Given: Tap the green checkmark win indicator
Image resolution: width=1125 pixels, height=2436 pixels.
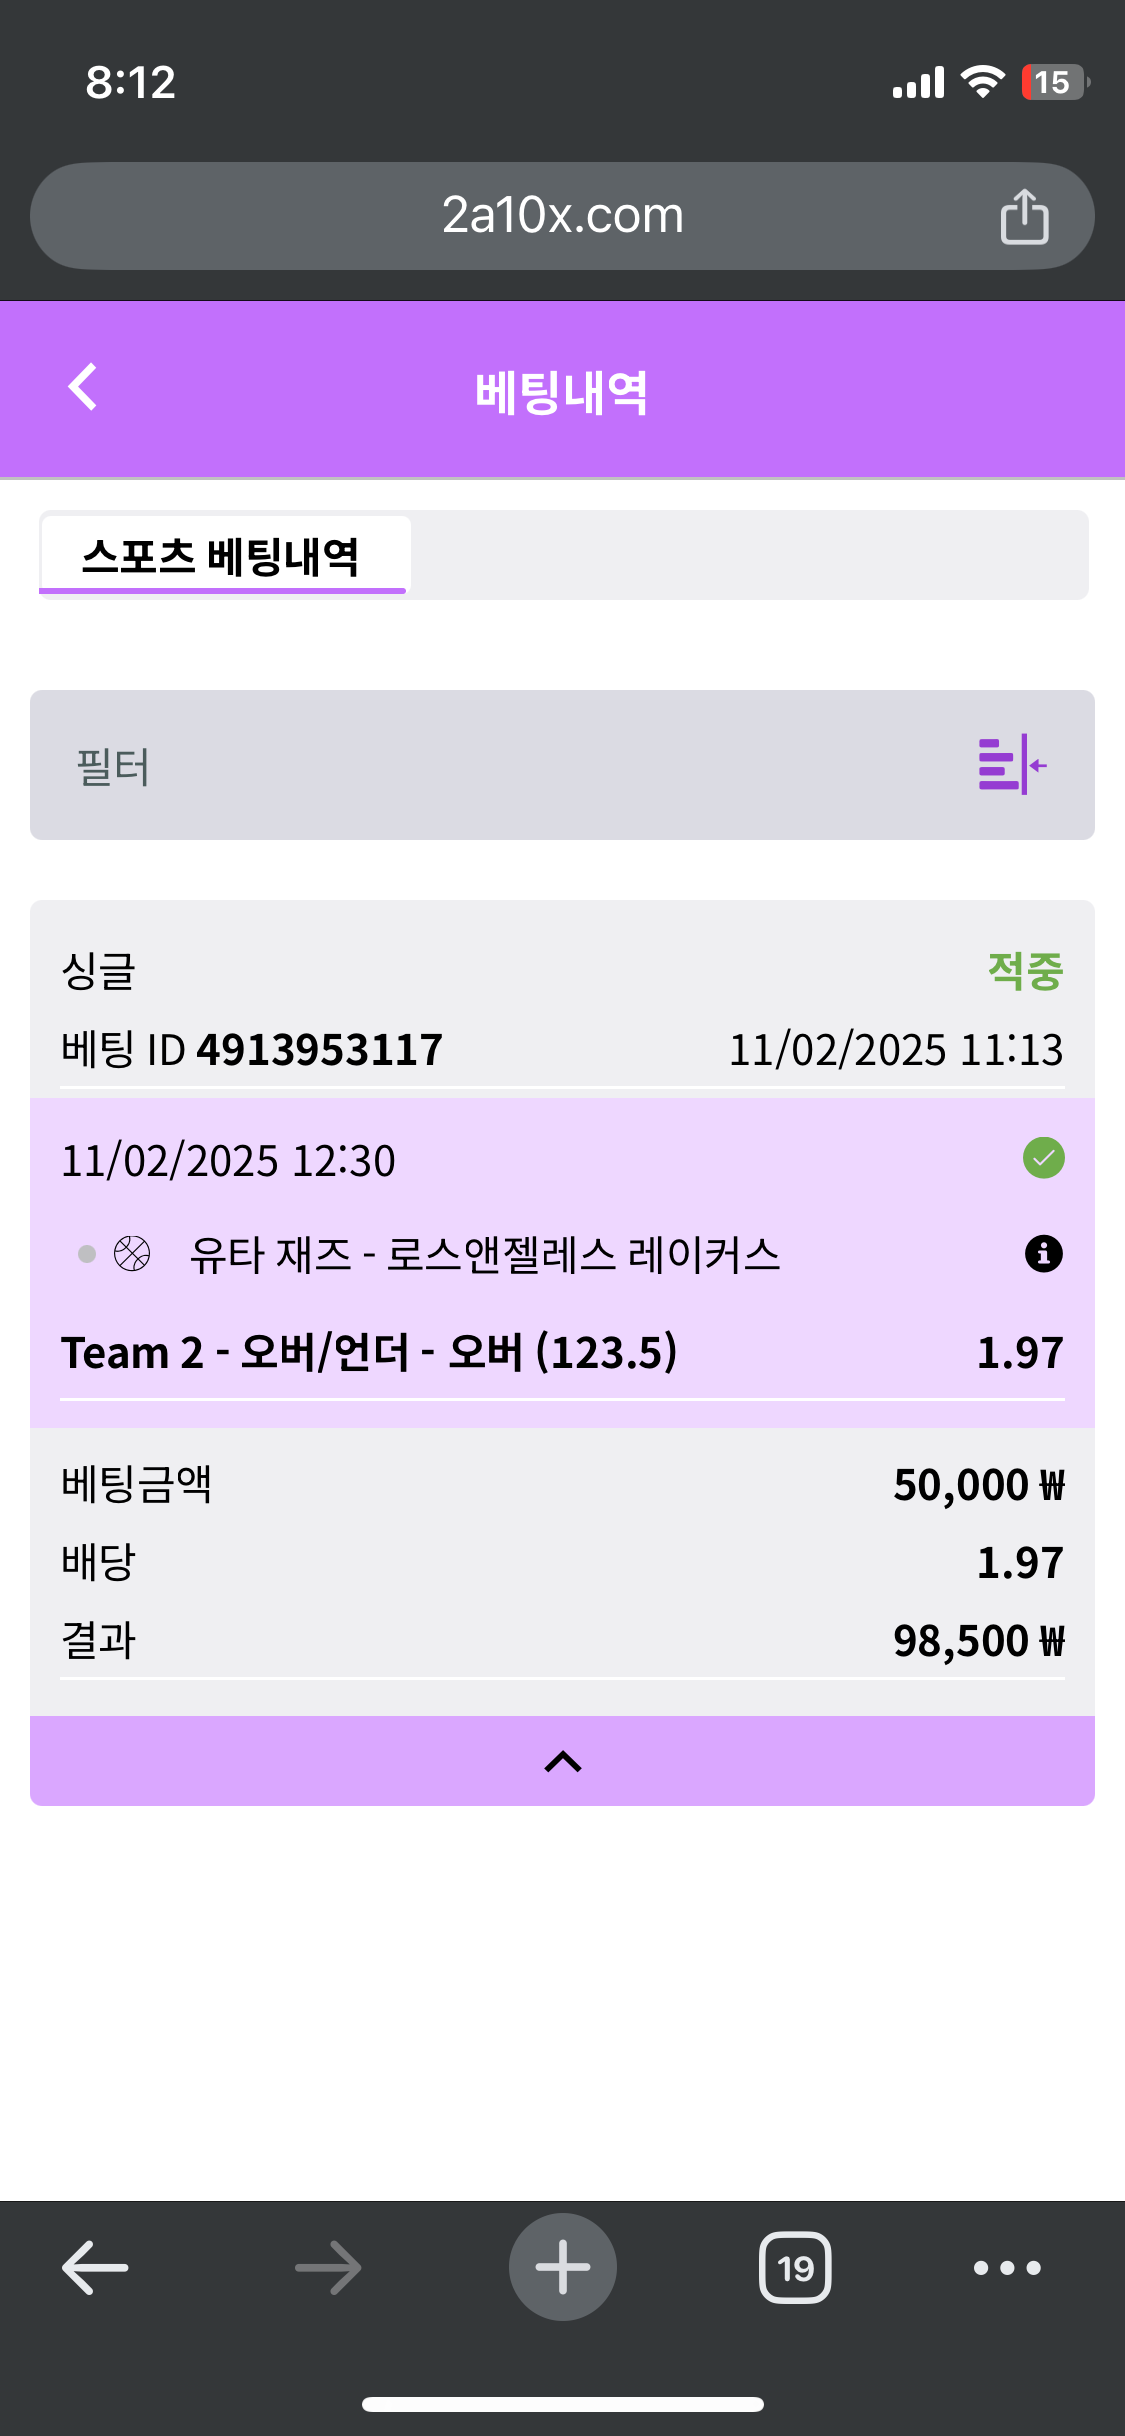Looking at the screenshot, I should tap(1043, 1158).
